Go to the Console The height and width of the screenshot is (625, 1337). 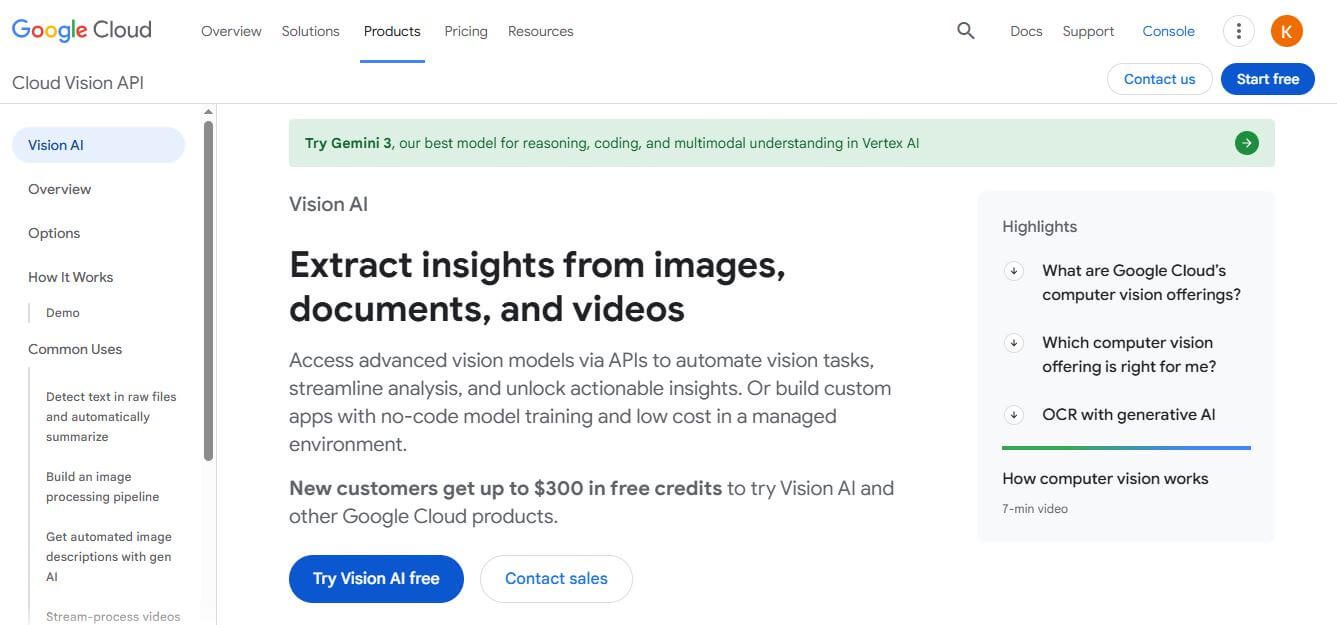[1168, 31]
